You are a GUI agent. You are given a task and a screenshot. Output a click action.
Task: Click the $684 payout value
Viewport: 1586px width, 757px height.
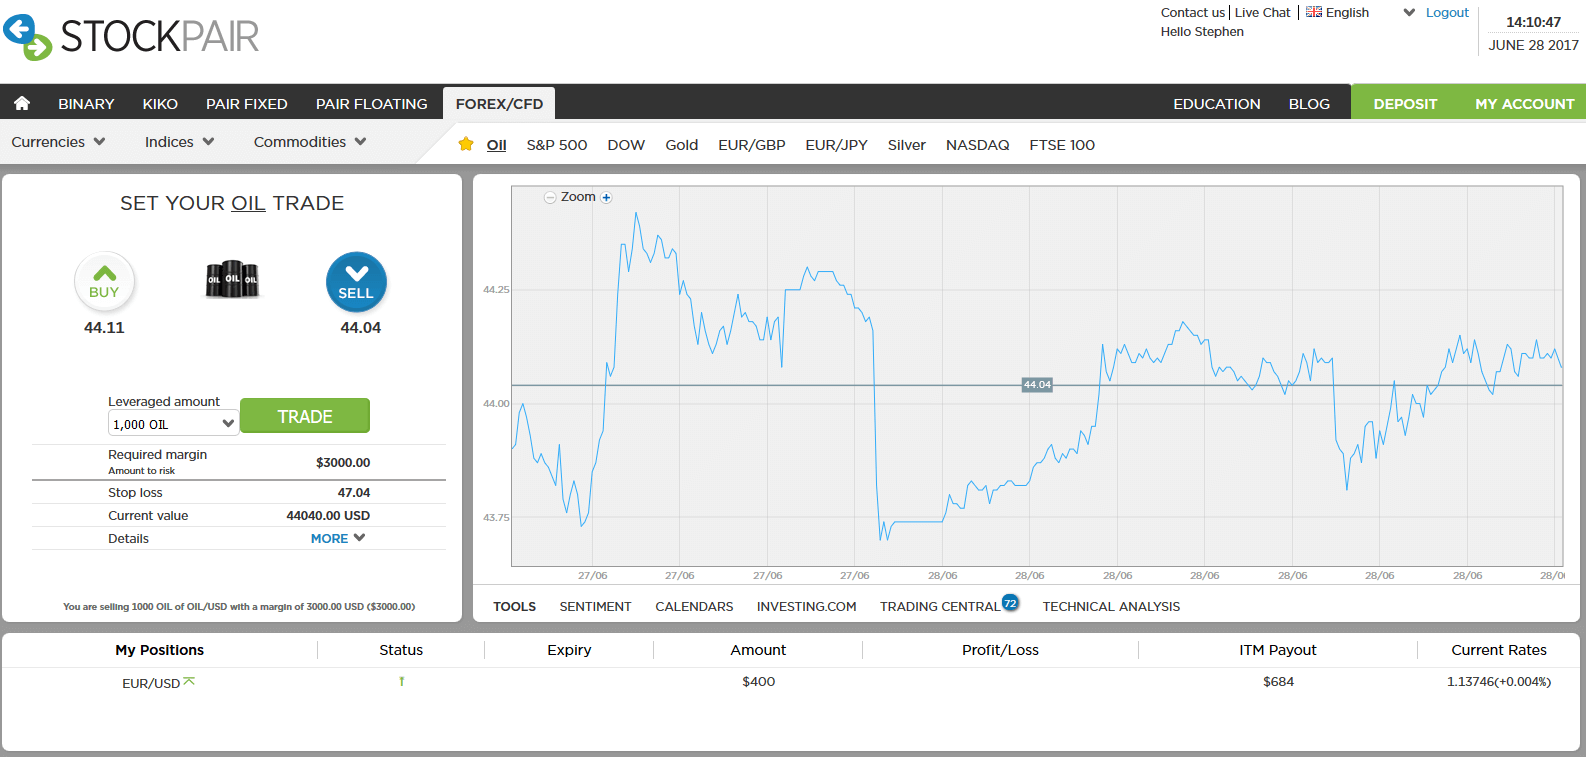tap(1278, 682)
